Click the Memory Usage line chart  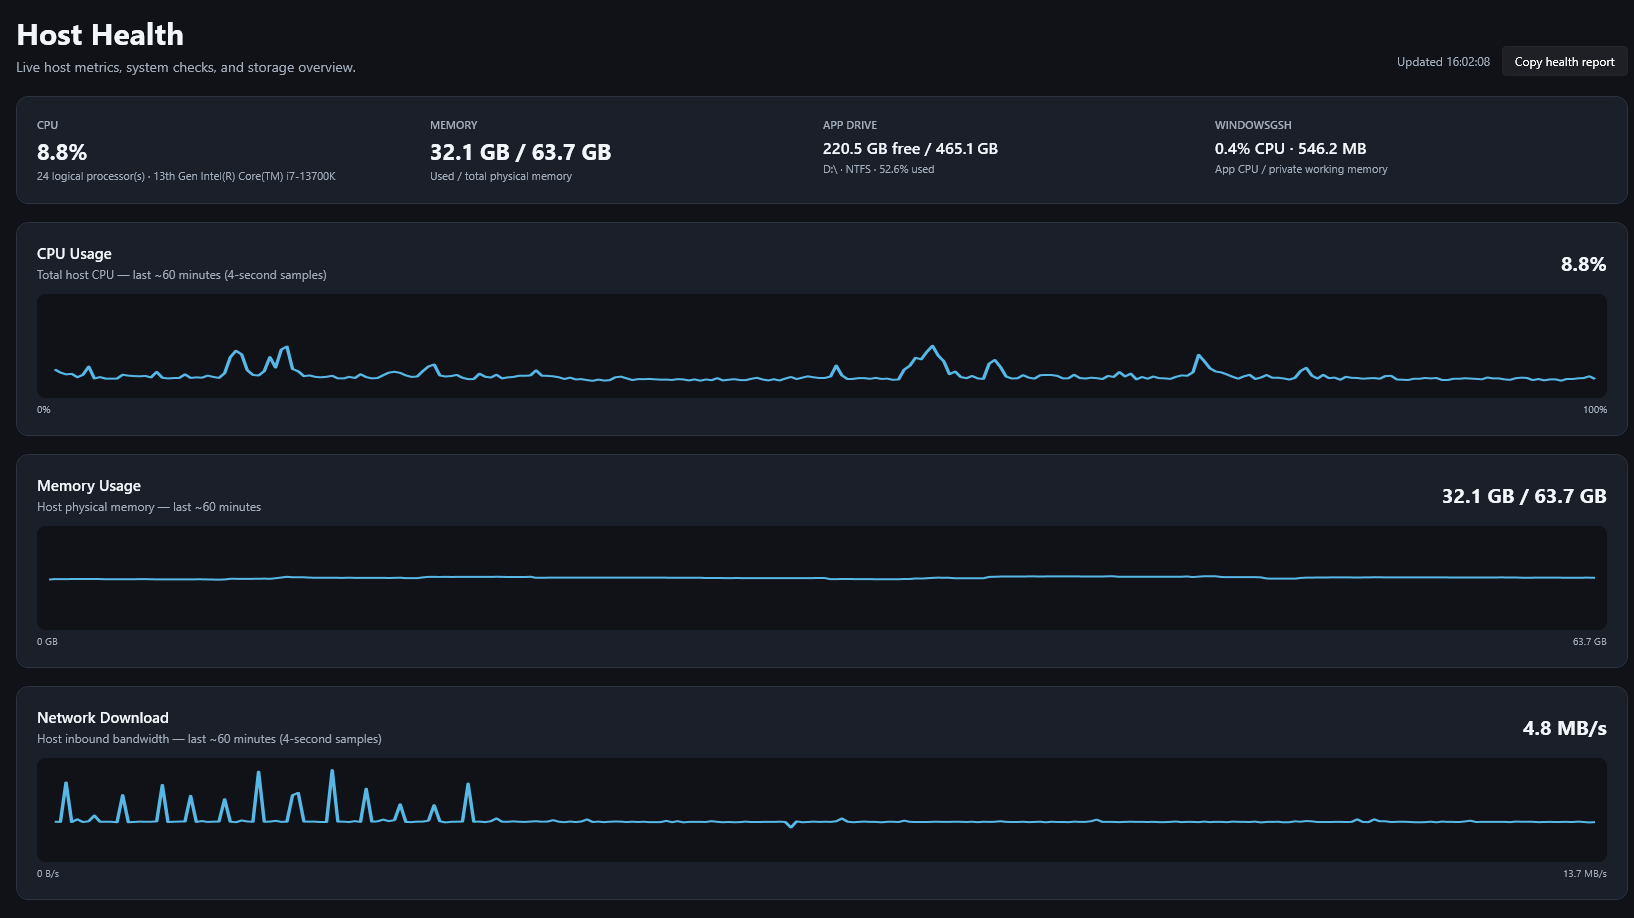coord(822,578)
